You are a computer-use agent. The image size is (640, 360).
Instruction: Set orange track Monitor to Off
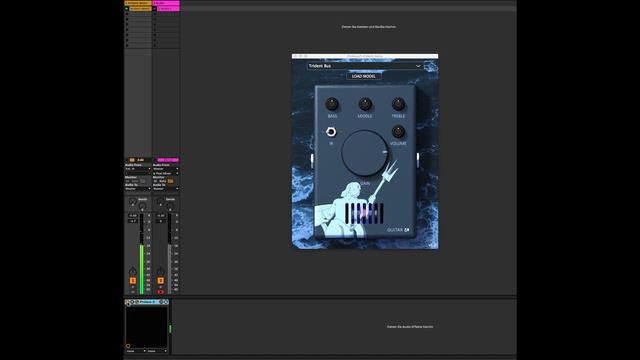pyautogui.click(x=142, y=181)
